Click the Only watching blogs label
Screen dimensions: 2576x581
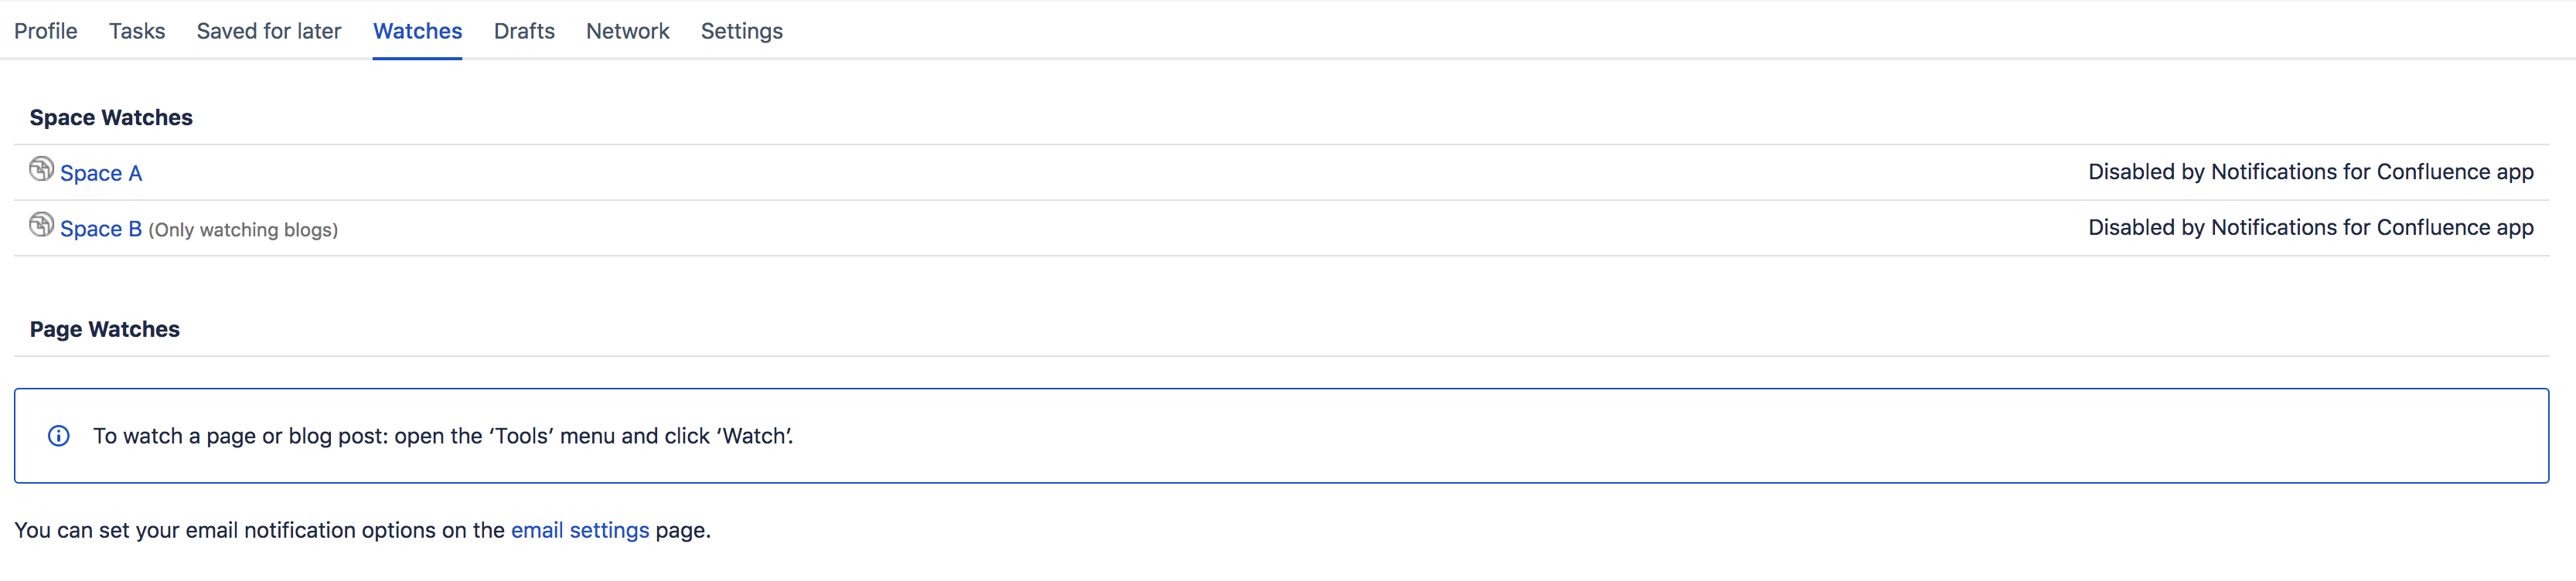click(x=243, y=230)
